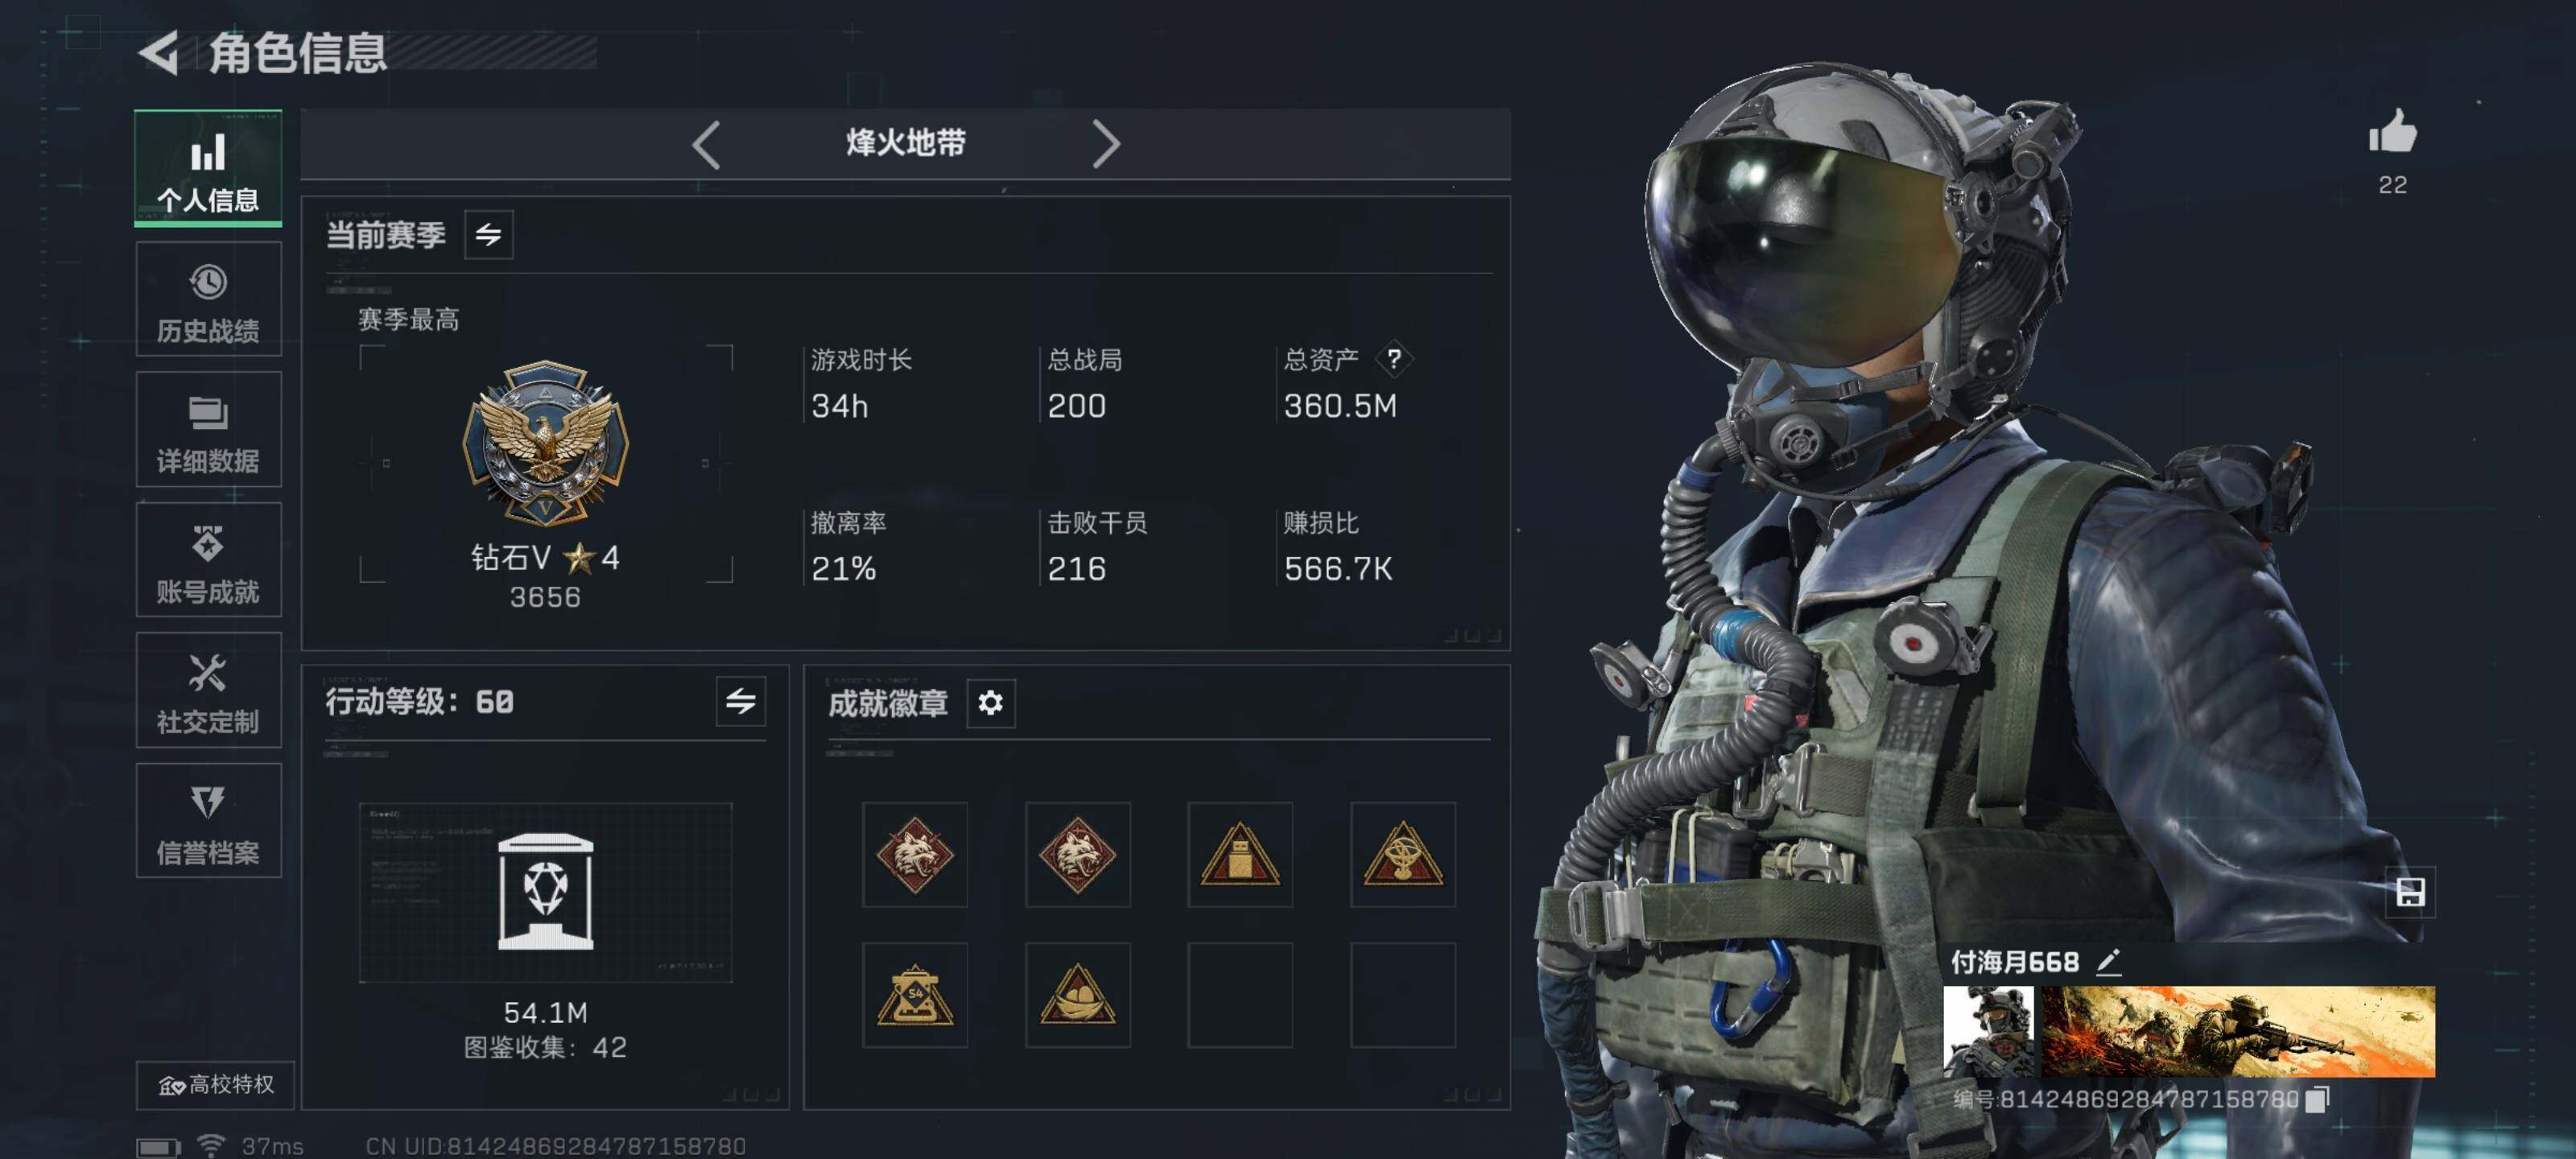This screenshot has height=1159, width=2576.
Task: Toggle the 当前赛季 season switch button
Action: 488,235
